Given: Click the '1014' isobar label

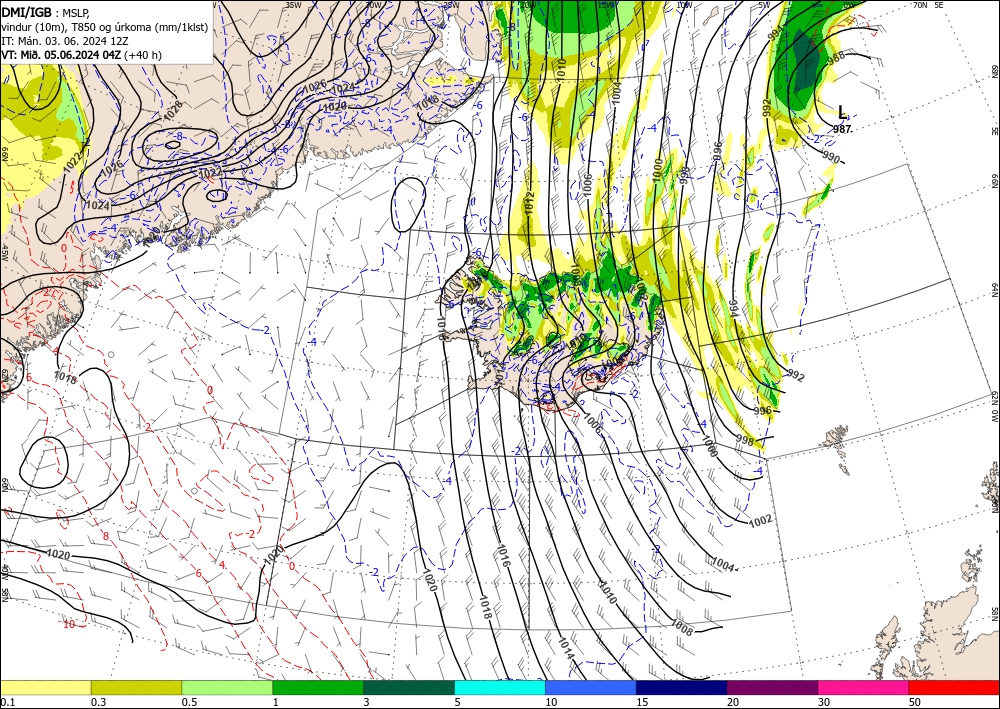Looking at the screenshot, I should [566, 648].
